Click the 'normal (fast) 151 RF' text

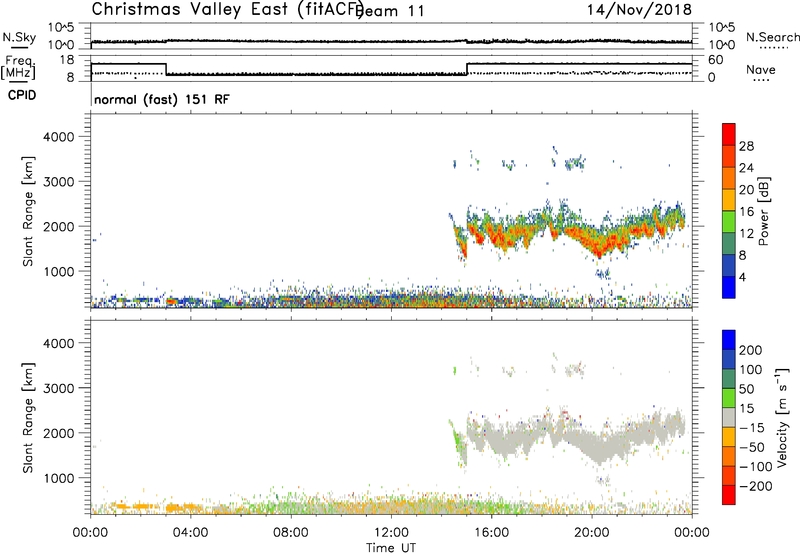(x=162, y=99)
